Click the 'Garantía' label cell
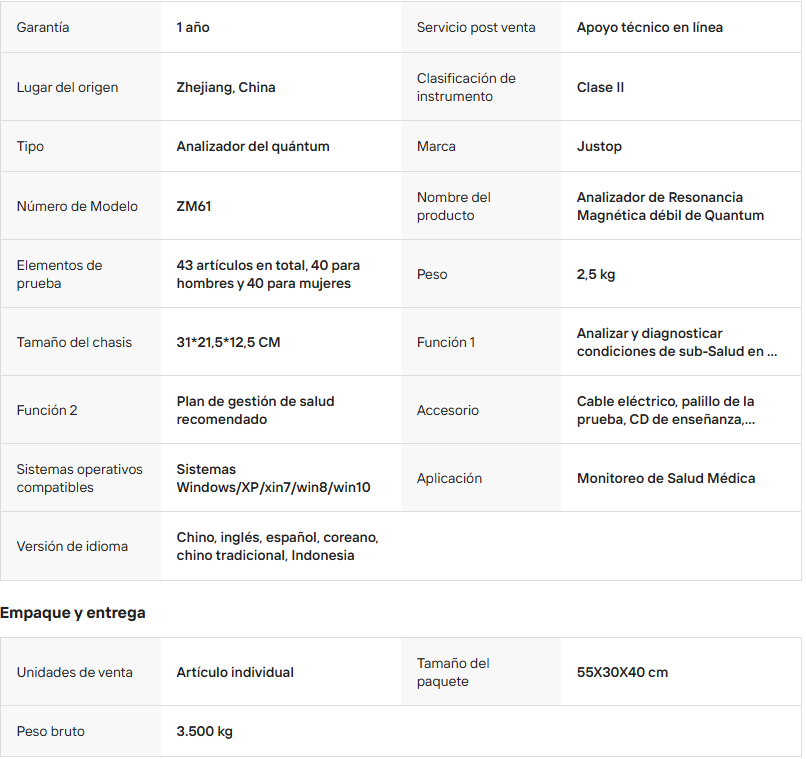The width and height of the screenshot is (806, 759). coord(43,28)
